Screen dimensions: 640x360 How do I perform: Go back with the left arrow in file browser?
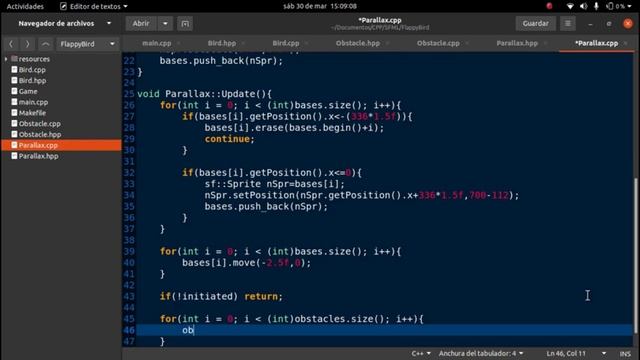[11, 44]
